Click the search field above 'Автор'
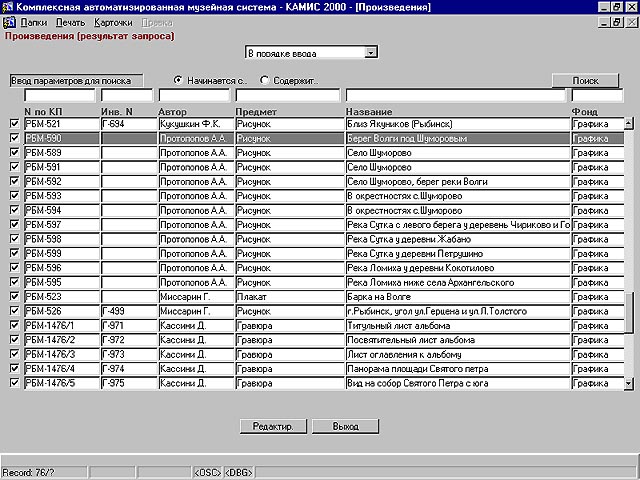640x480 pixels. coord(194,96)
